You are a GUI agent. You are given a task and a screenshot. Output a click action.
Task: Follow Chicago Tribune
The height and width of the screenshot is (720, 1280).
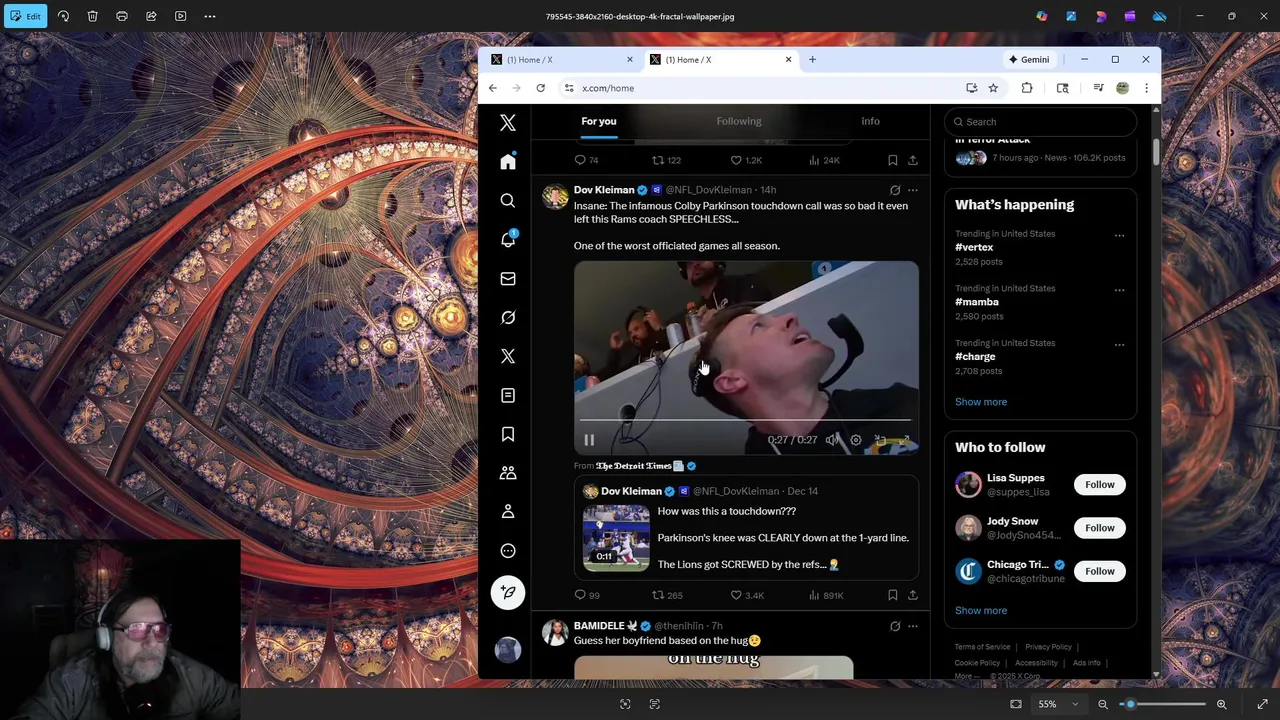pos(1099,571)
